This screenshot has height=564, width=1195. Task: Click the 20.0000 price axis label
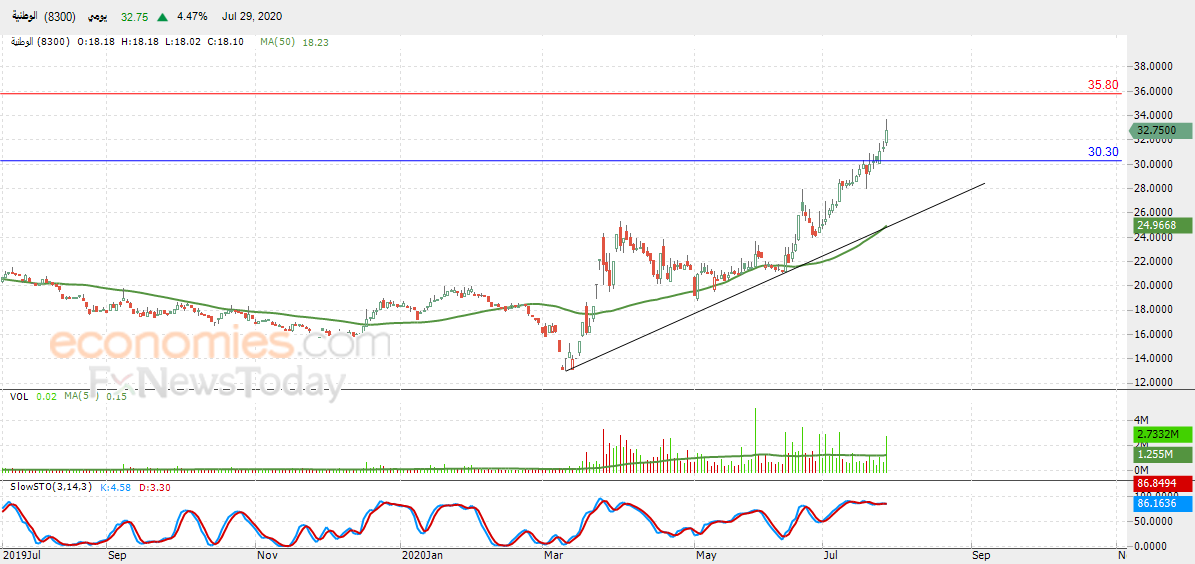[1154, 286]
